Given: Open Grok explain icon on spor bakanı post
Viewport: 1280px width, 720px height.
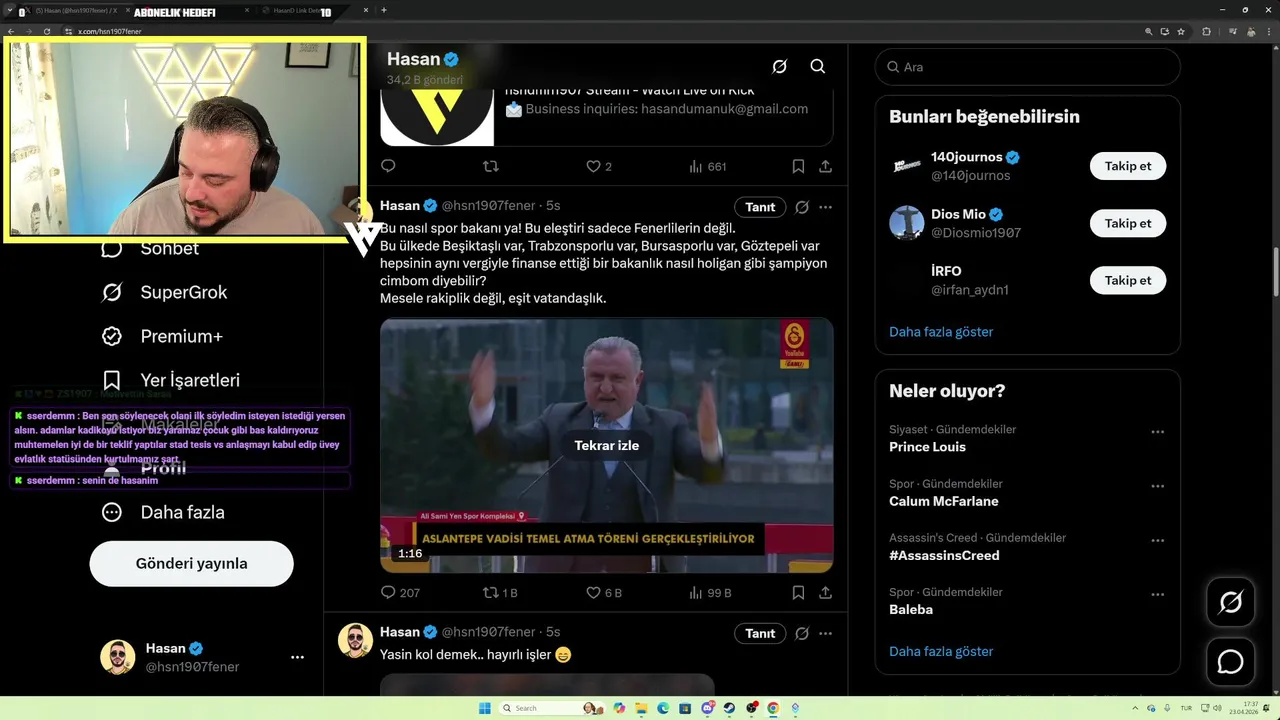Looking at the screenshot, I should [802, 207].
